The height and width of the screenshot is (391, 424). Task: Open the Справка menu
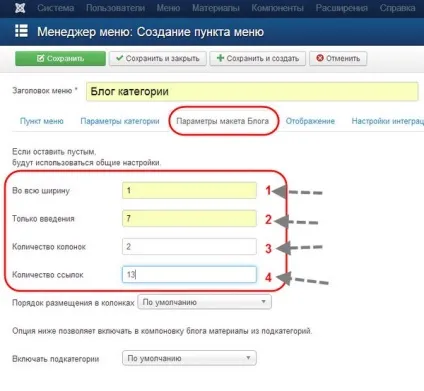coord(397,8)
